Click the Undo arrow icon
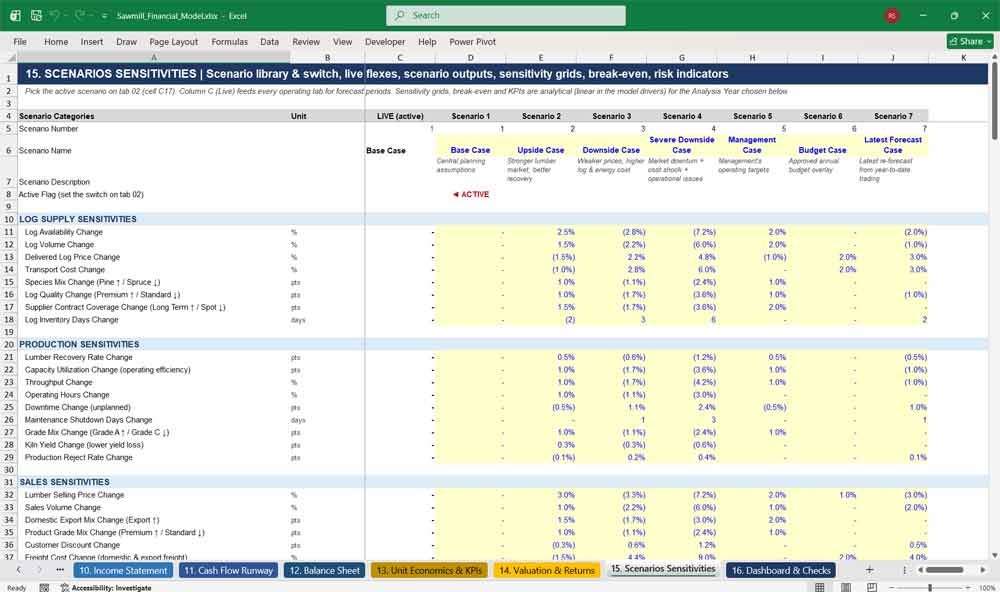The height and width of the screenshot is (592, 1000). pos(55,15)
